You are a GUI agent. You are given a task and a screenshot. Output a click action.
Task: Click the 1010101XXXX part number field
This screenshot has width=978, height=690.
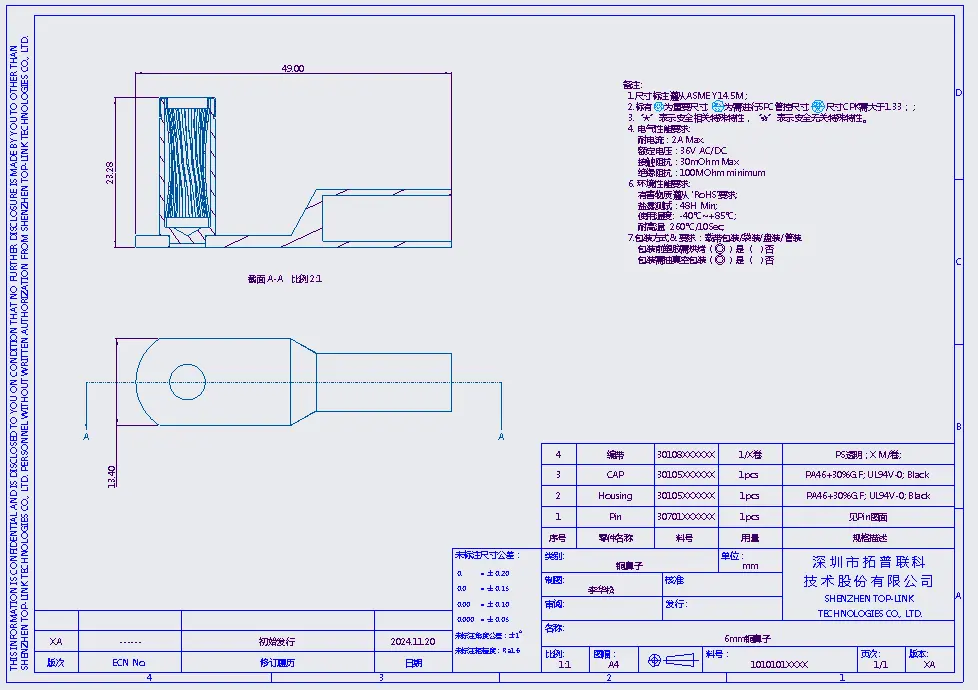pos(779,664)
